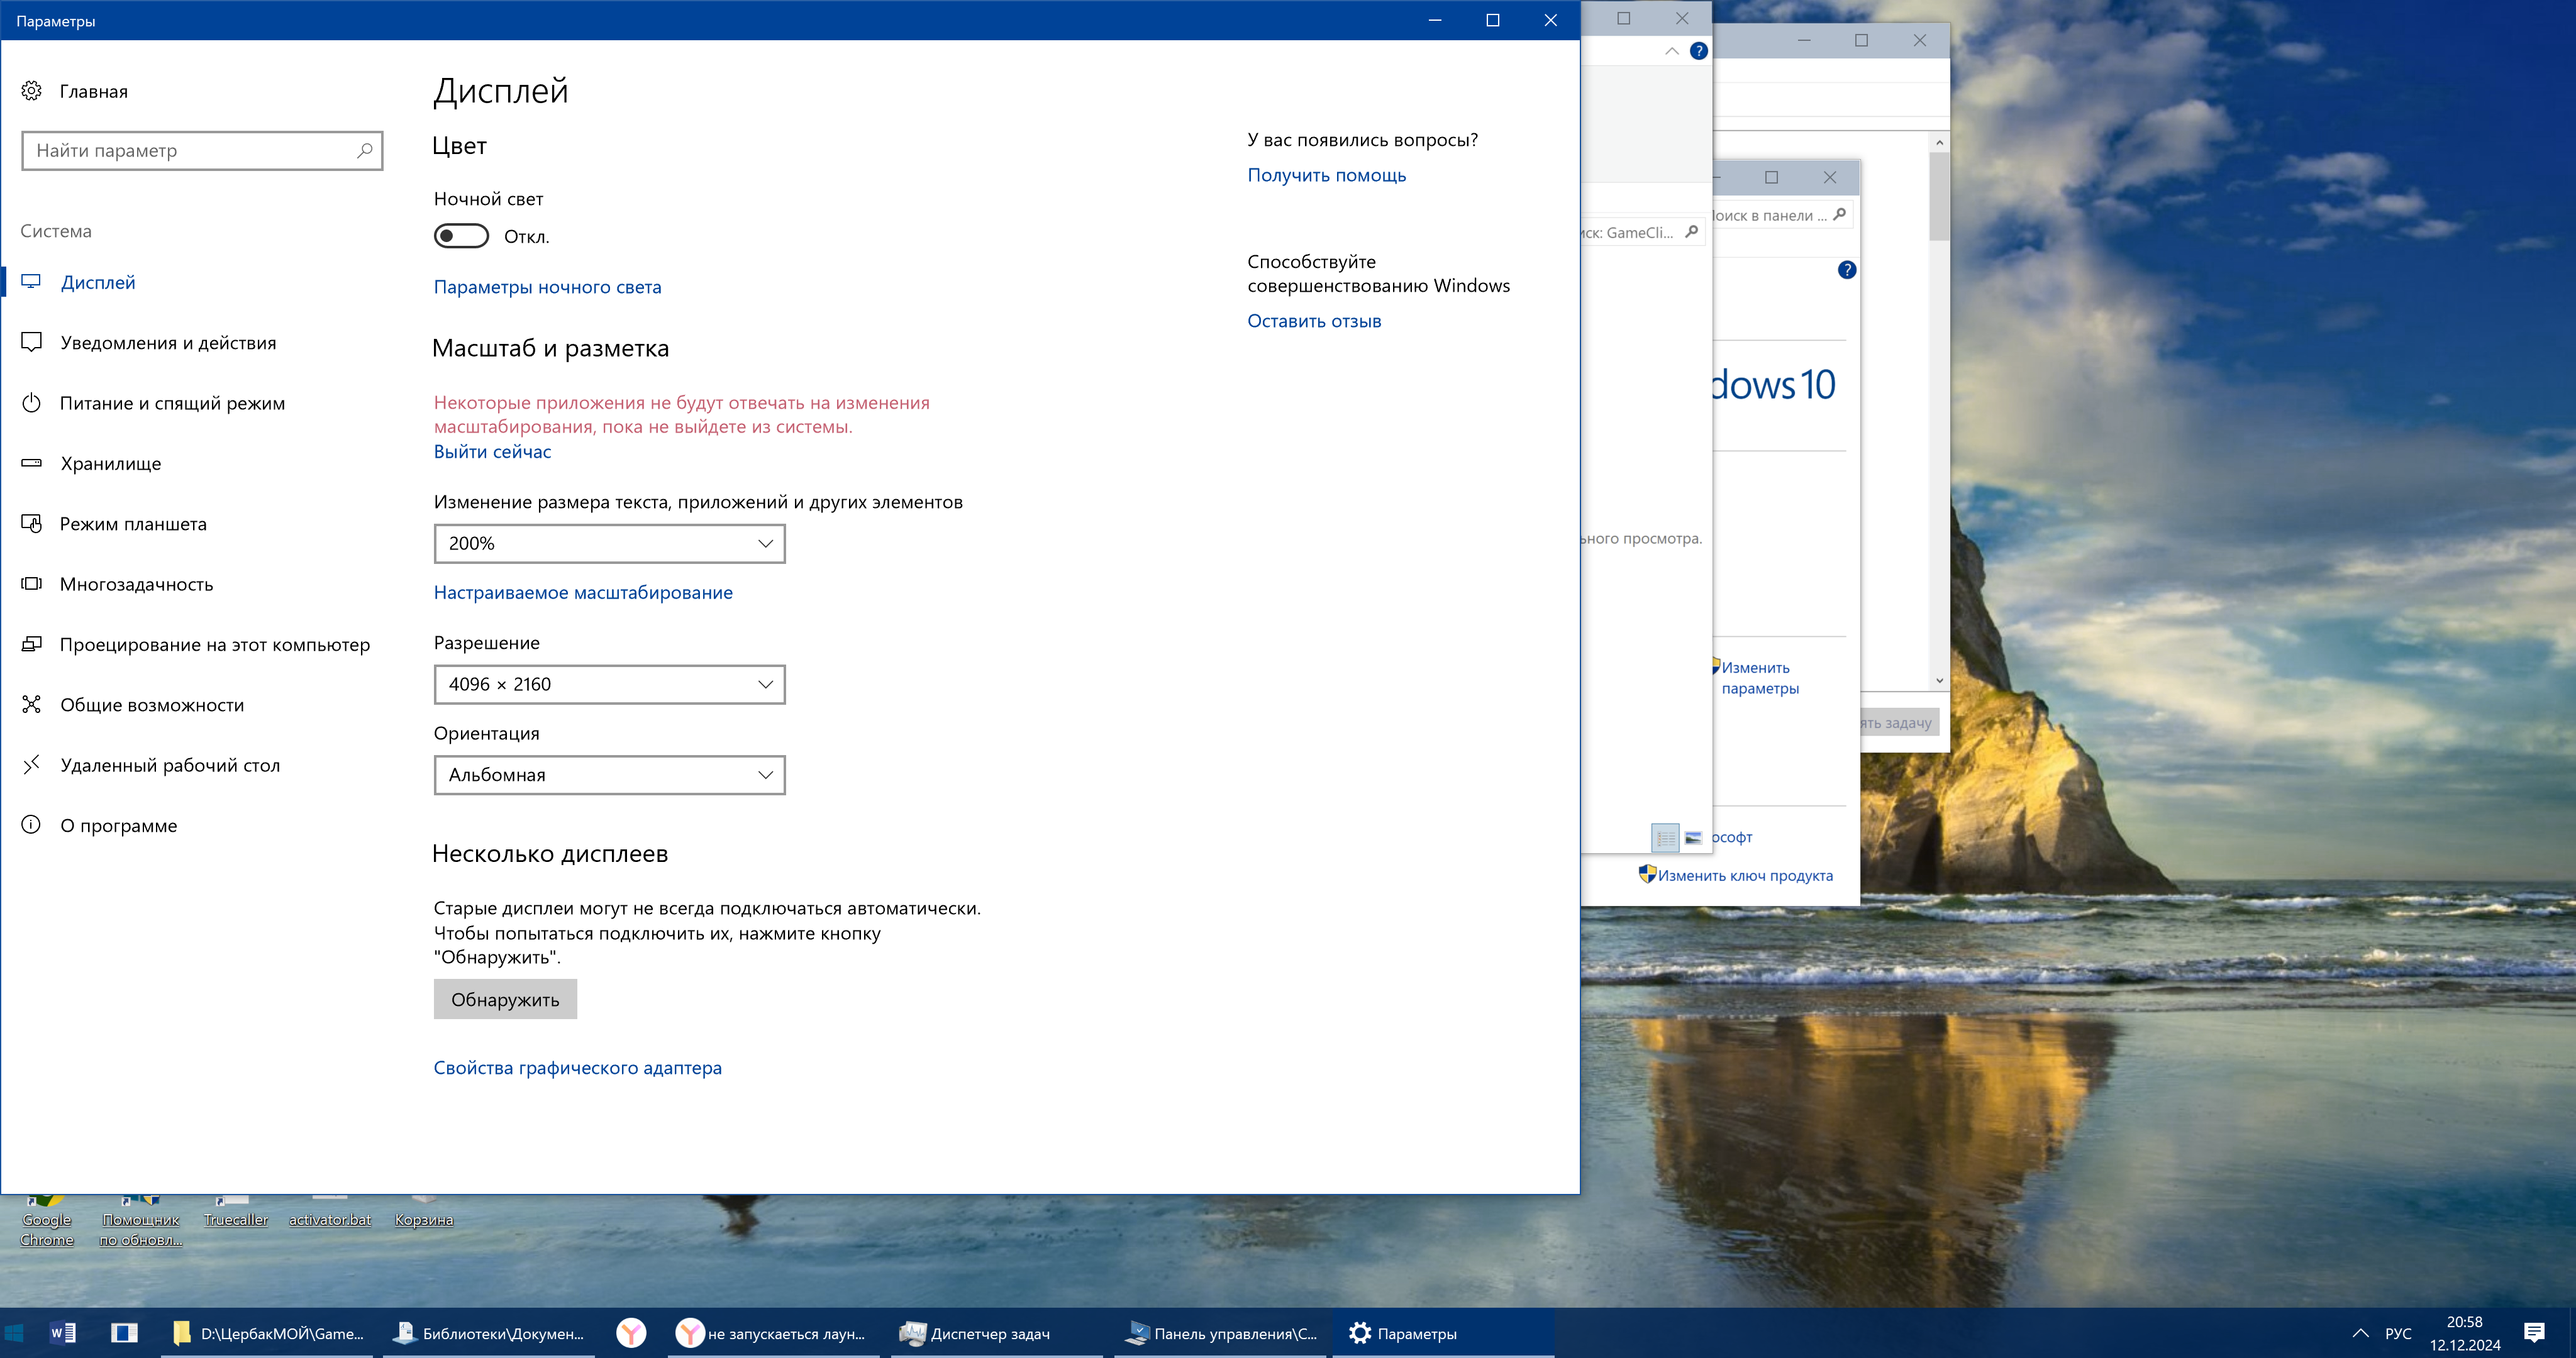Open the 200% scaling dropdown

(x=609, y=543)
